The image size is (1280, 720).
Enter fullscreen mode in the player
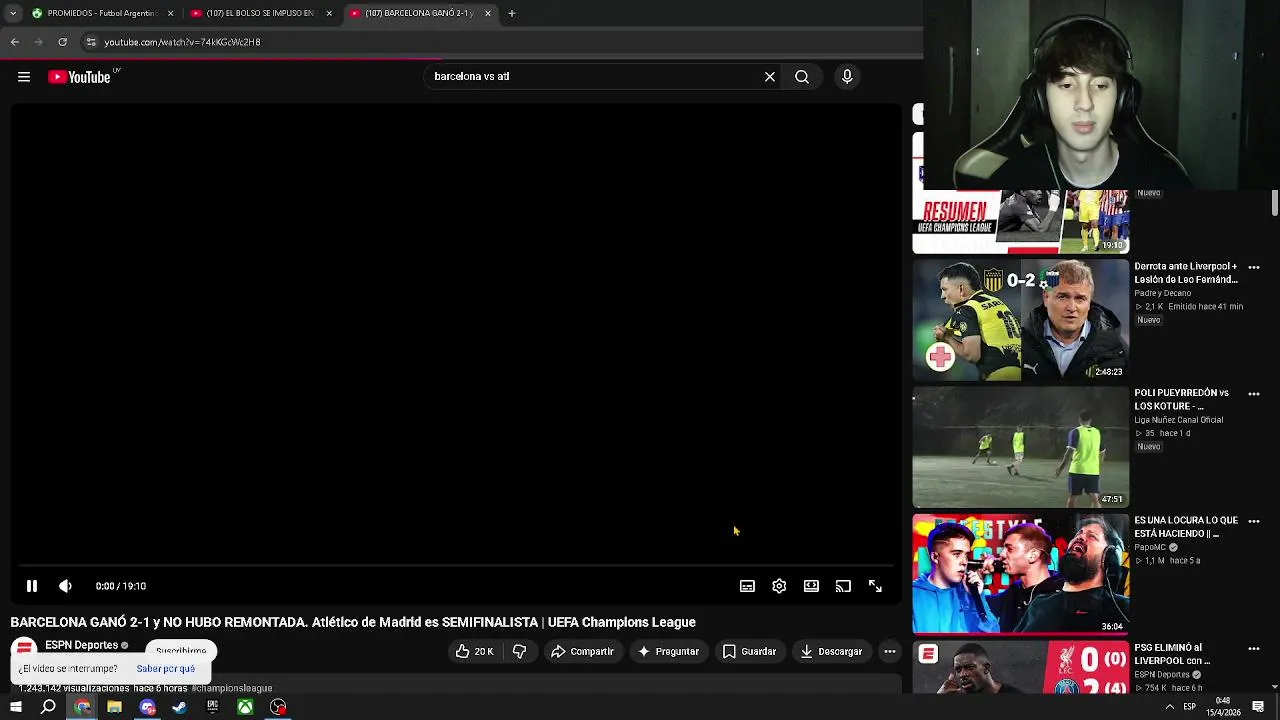click(x=875, y=586)
